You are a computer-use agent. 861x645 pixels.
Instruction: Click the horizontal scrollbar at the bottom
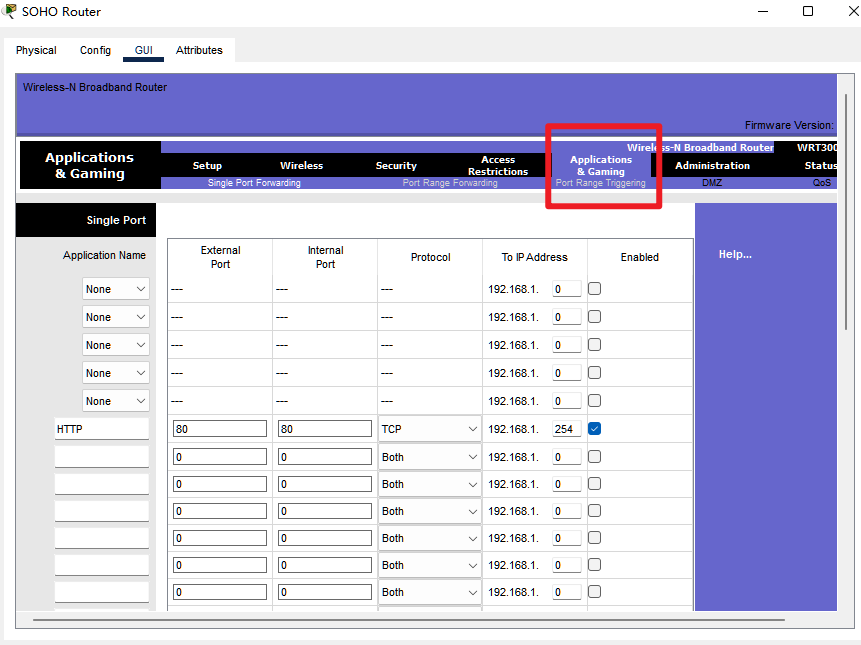tap(409, 620)
